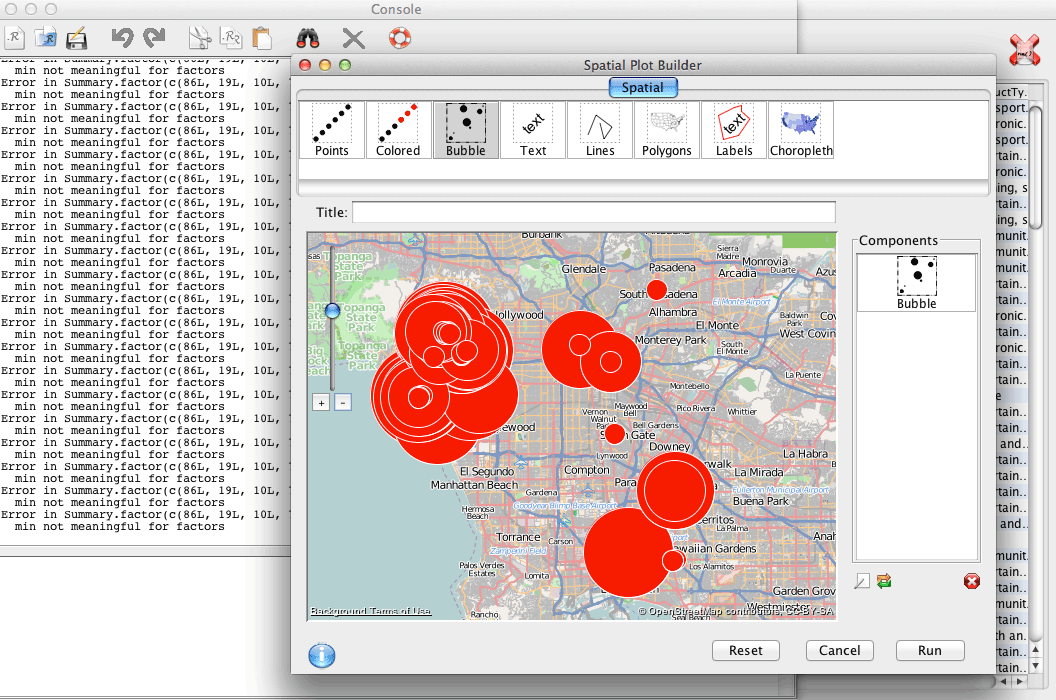Screen dimensions: 1056x700
Task: Select the Lines plot type
Action: coord(599,130)
